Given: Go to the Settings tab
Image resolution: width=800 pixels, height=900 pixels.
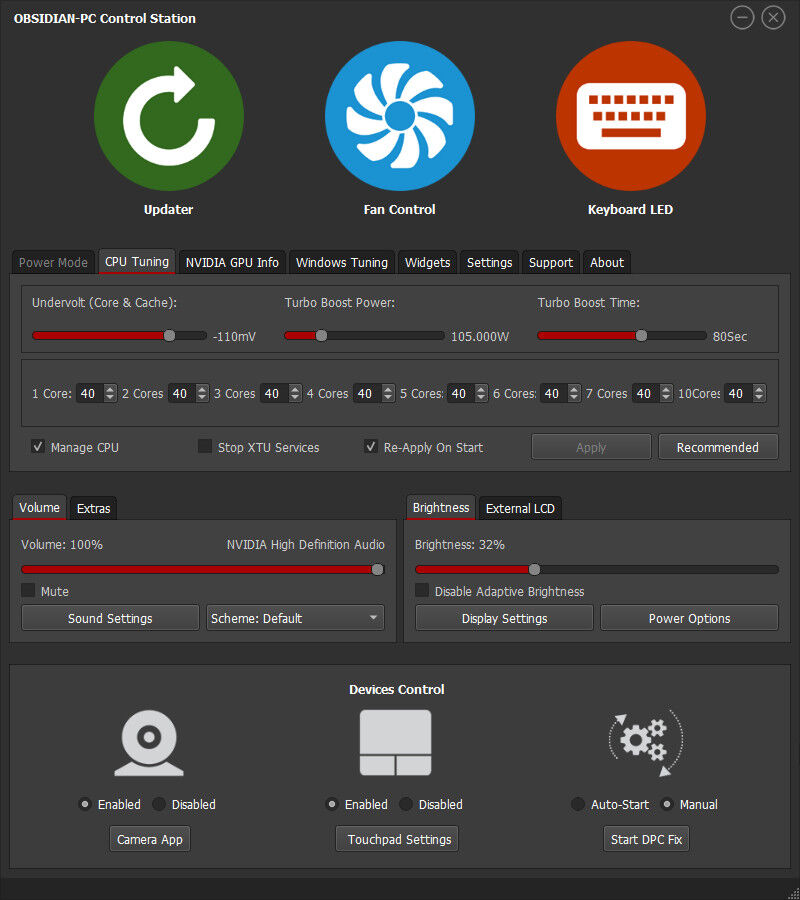Looking at the screenshot, I should coord(490,262).
